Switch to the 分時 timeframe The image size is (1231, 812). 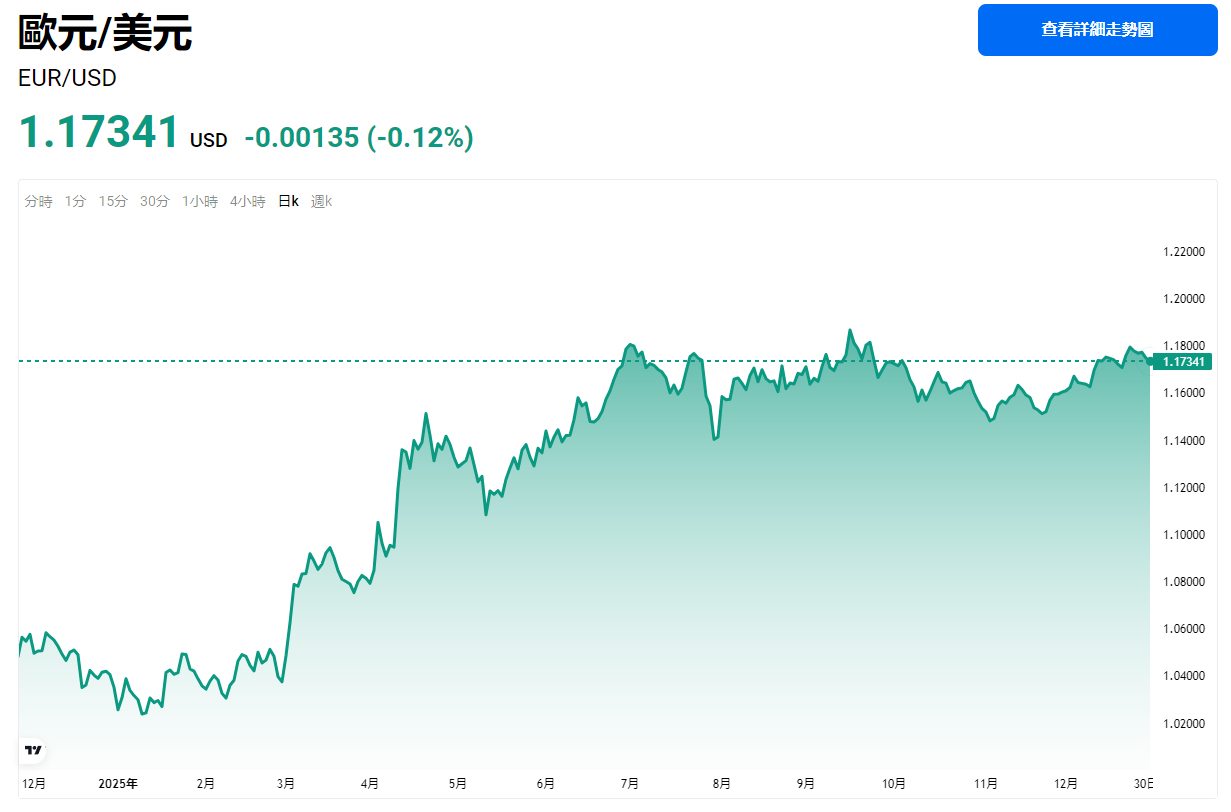[39, 201]
